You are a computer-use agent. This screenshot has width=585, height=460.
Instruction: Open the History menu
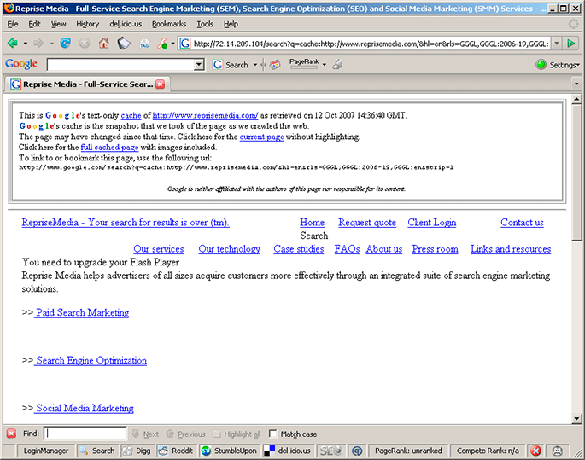click(x=88, y=24)
